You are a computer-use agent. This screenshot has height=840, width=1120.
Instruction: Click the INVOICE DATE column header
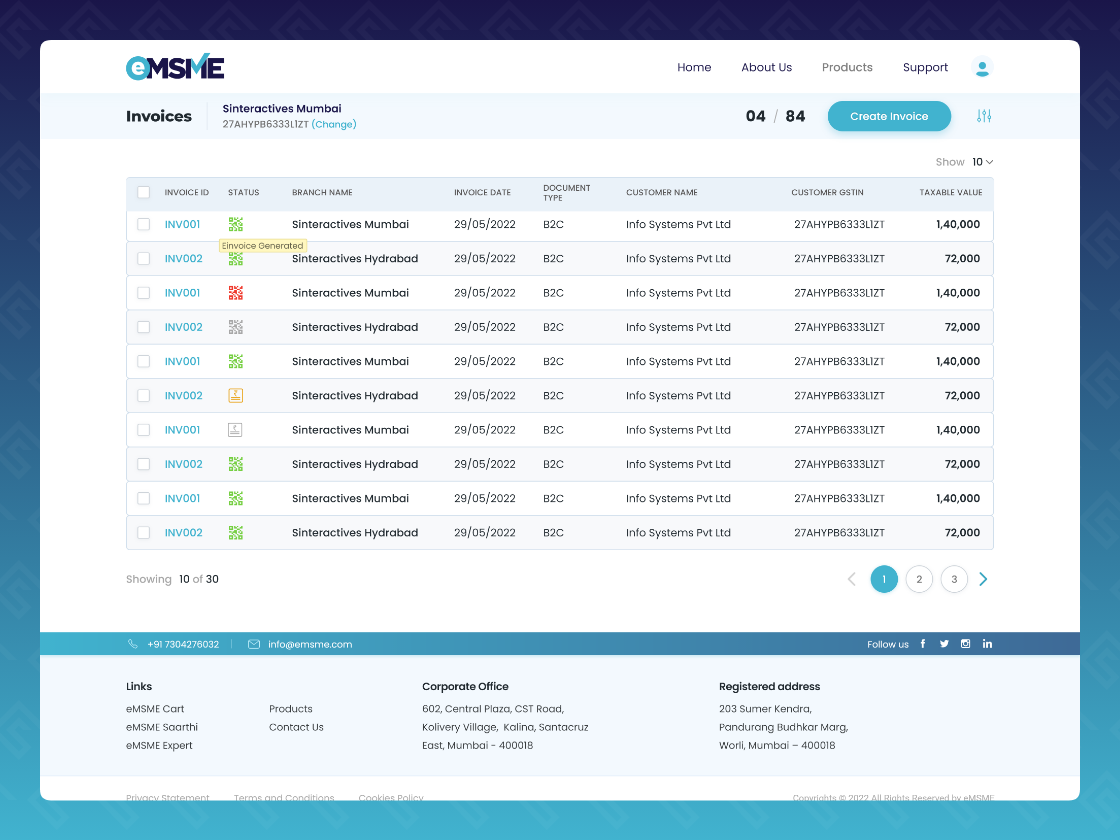[x=482, y=192]
